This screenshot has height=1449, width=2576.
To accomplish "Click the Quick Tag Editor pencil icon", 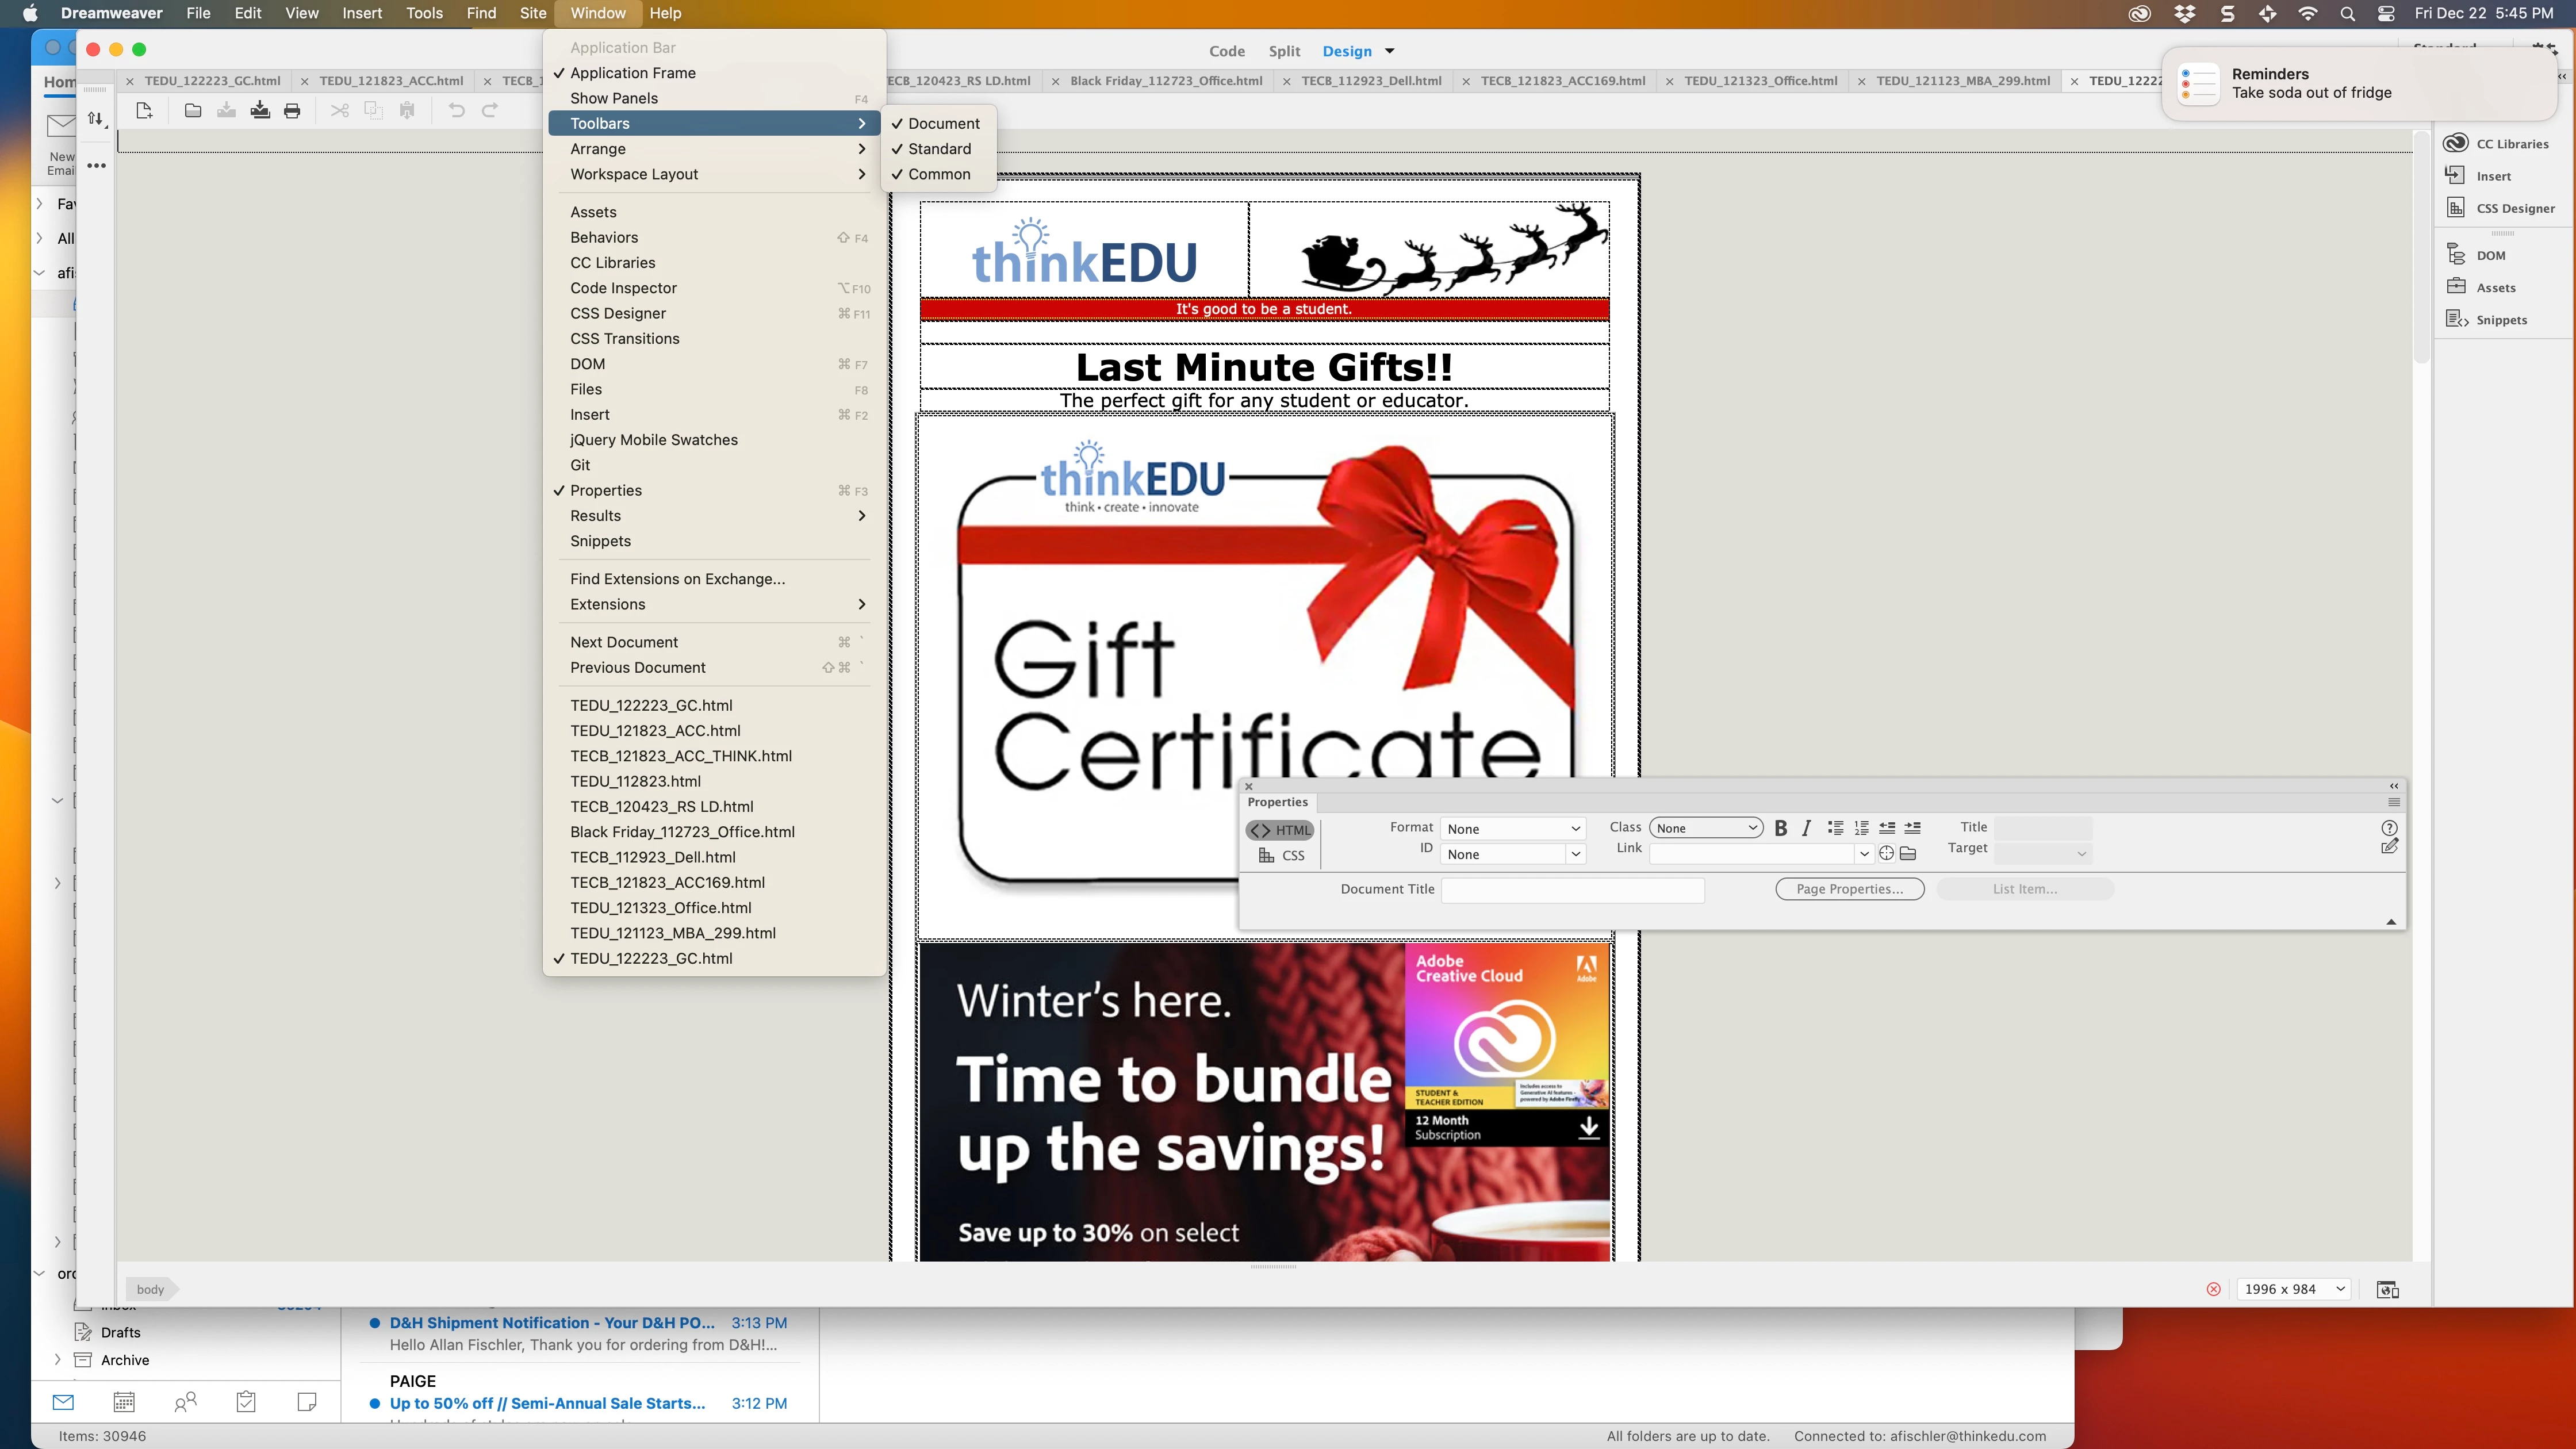I will click(2389, 847).
